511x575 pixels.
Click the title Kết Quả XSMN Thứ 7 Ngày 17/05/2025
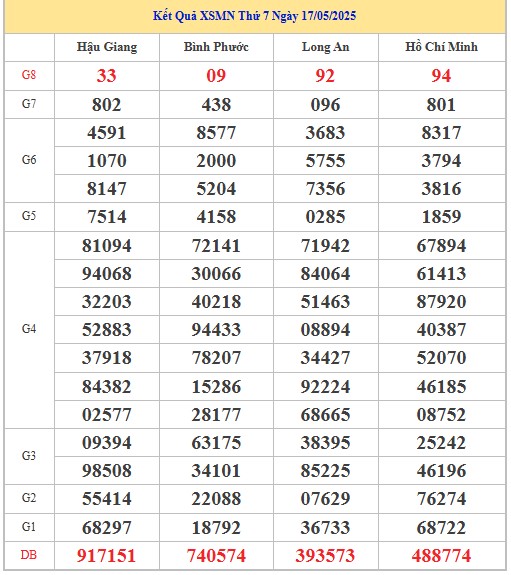tap(254, 16)
